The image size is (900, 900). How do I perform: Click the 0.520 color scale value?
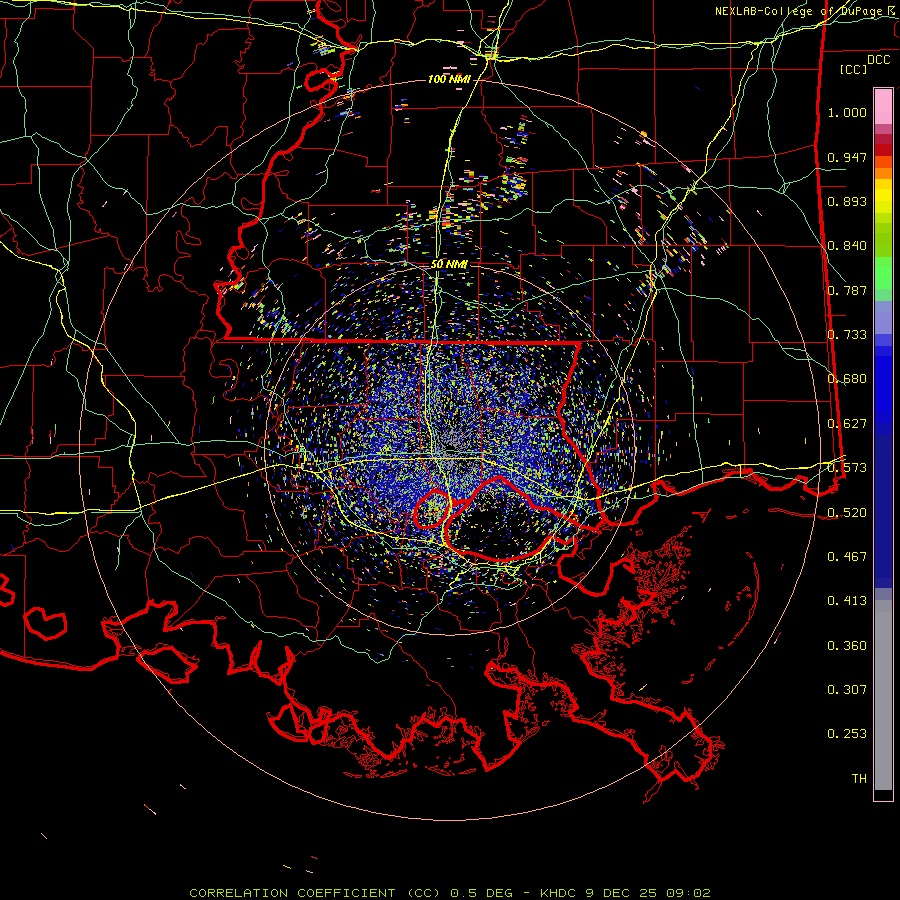pos(847,513)
